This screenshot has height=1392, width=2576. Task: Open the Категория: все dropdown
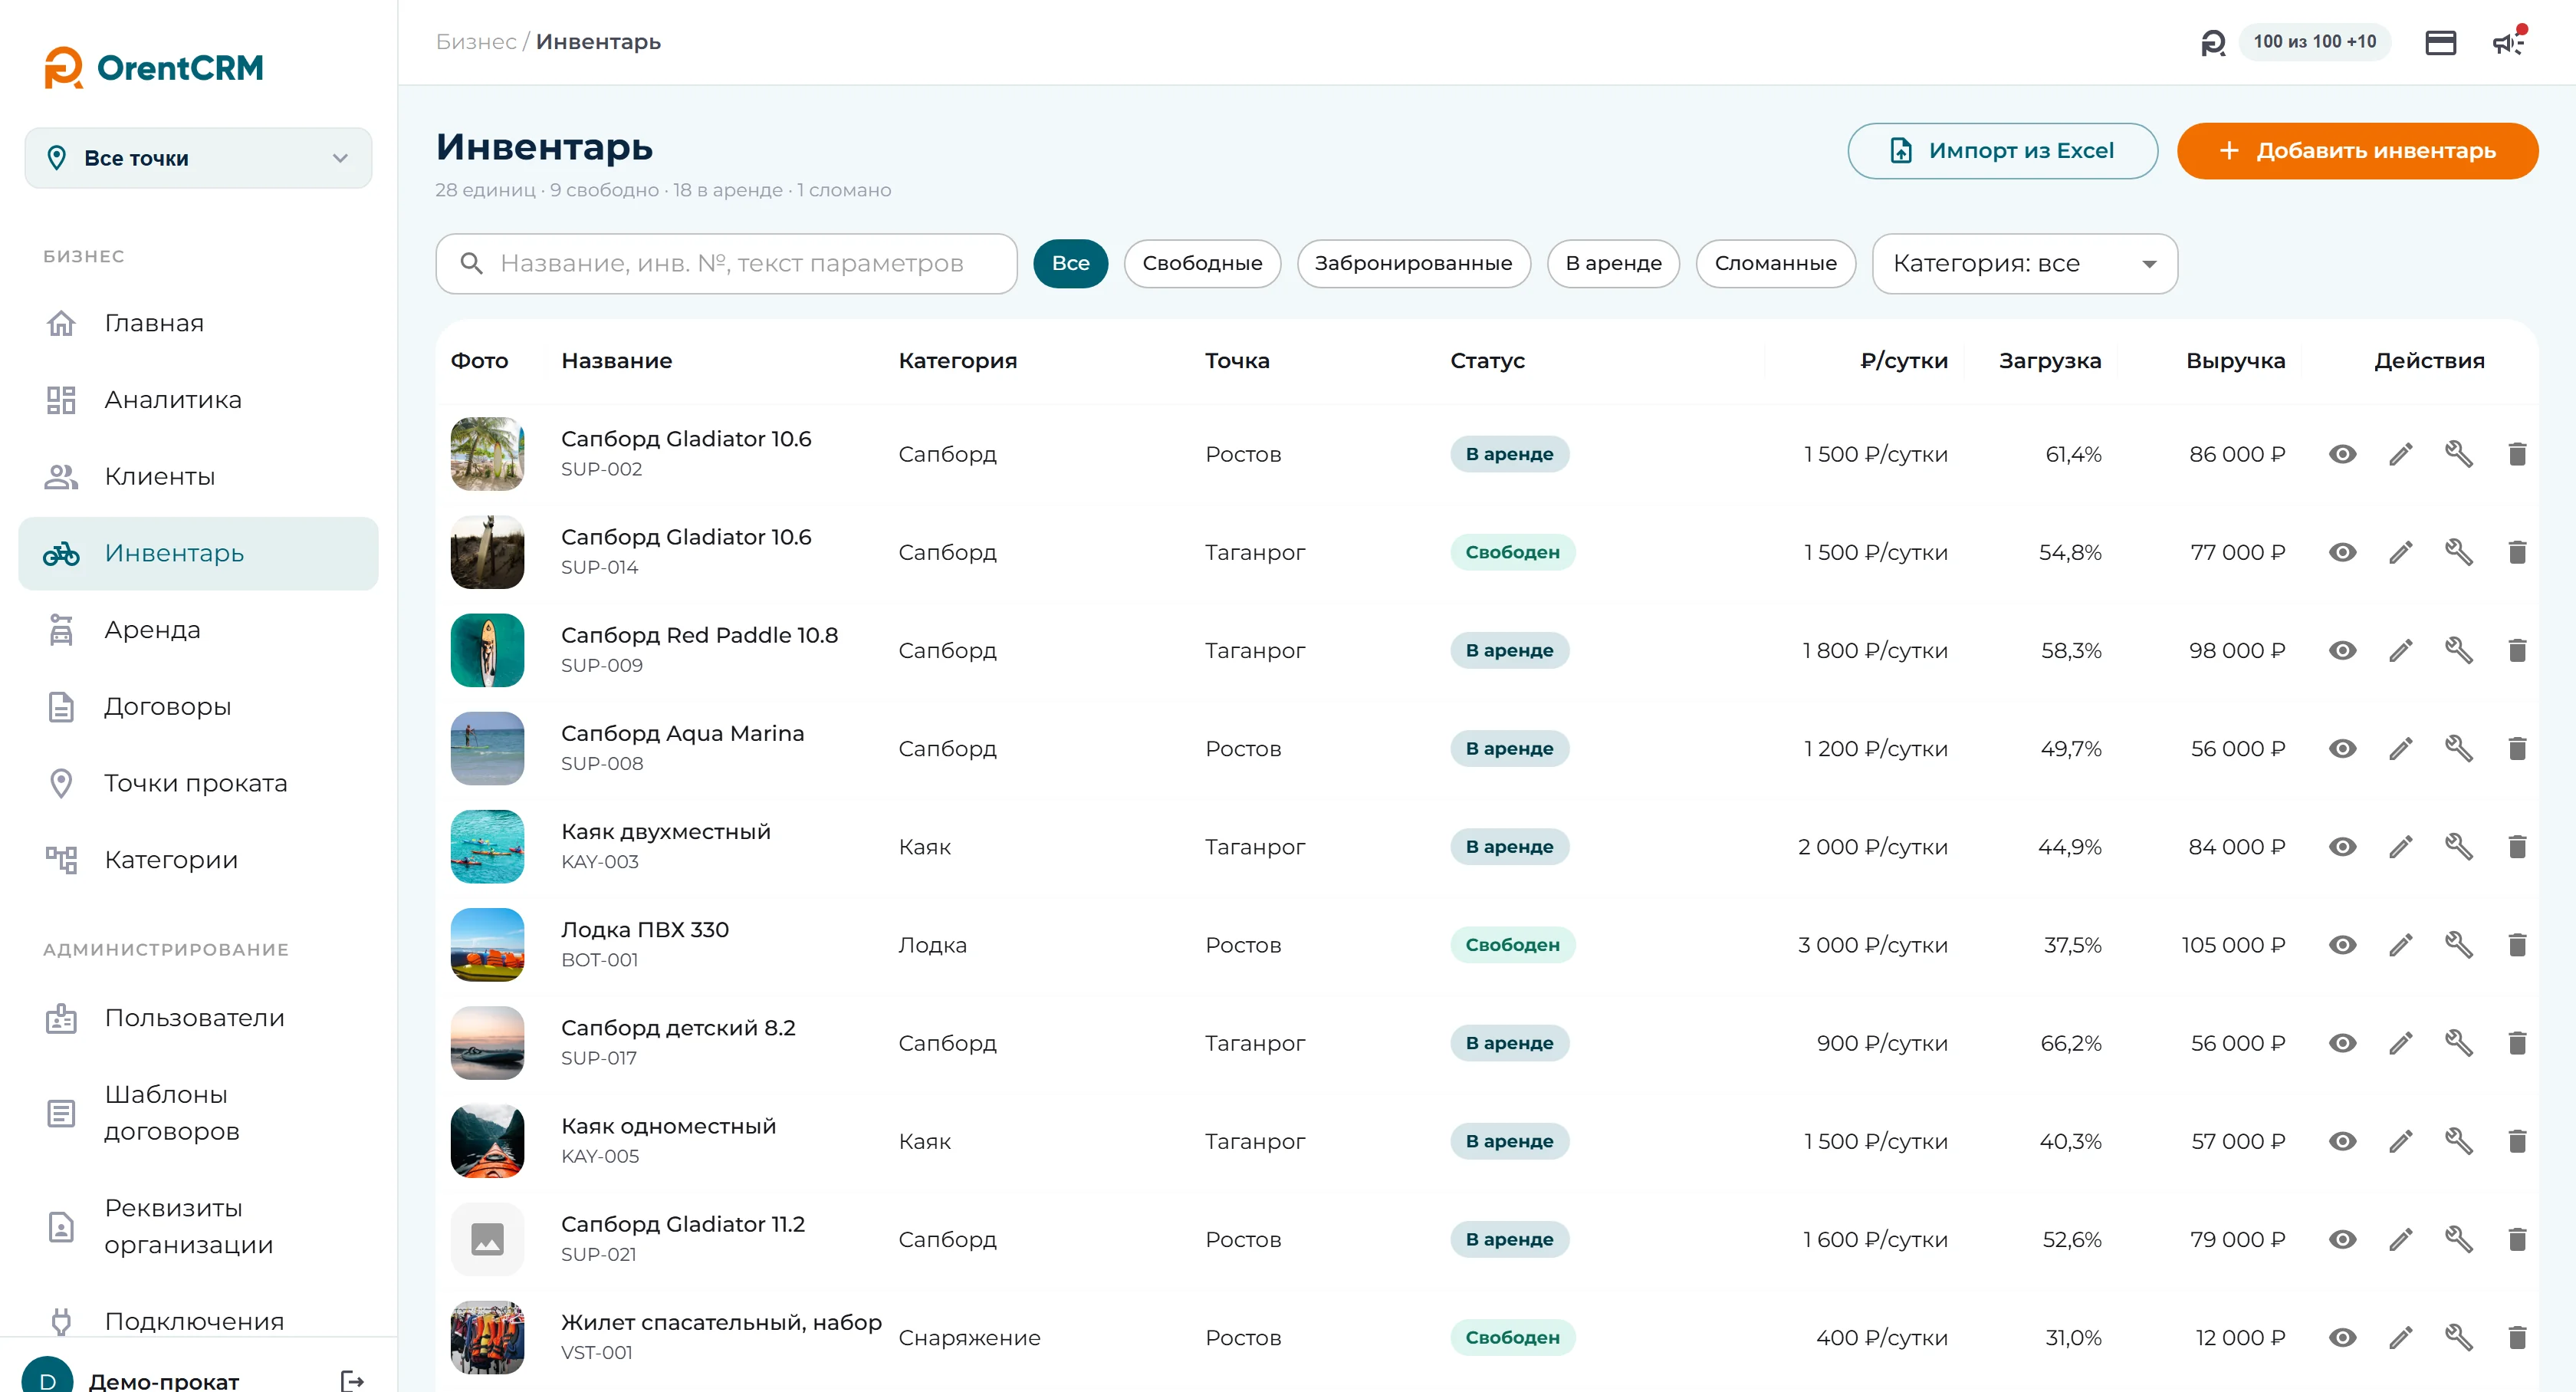click(2024, 263)
